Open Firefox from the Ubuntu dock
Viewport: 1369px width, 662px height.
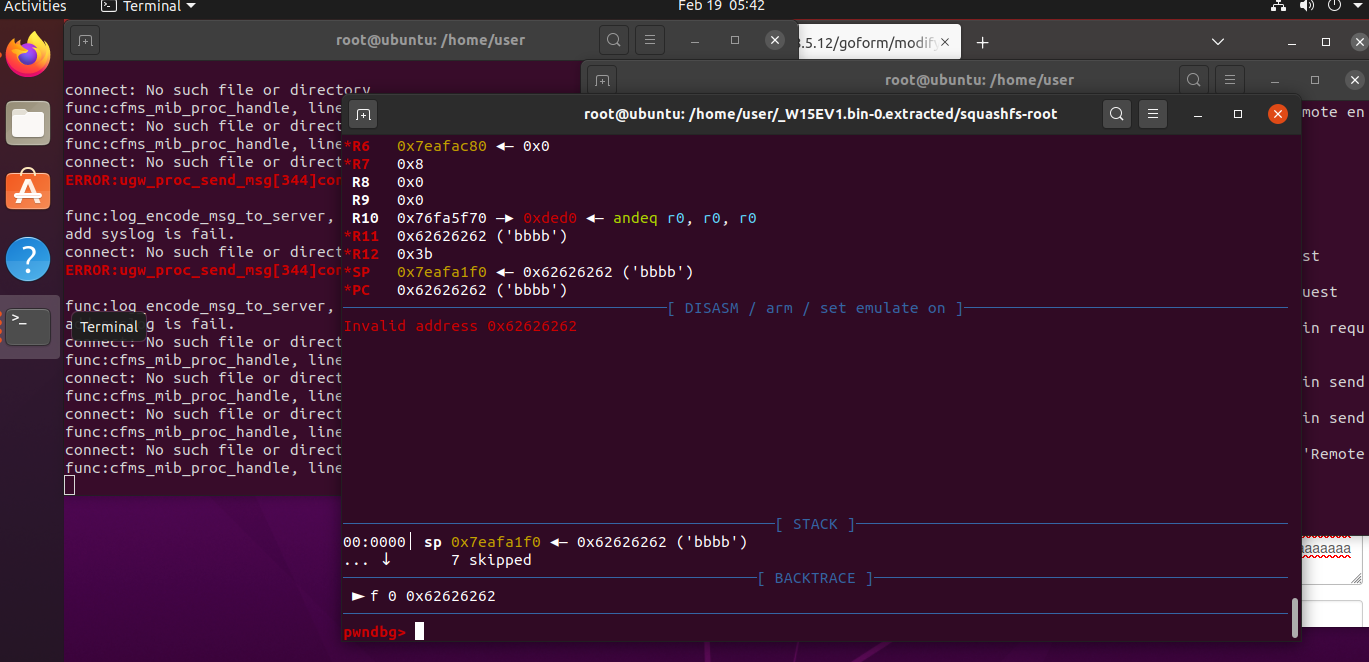click(28, 55)
